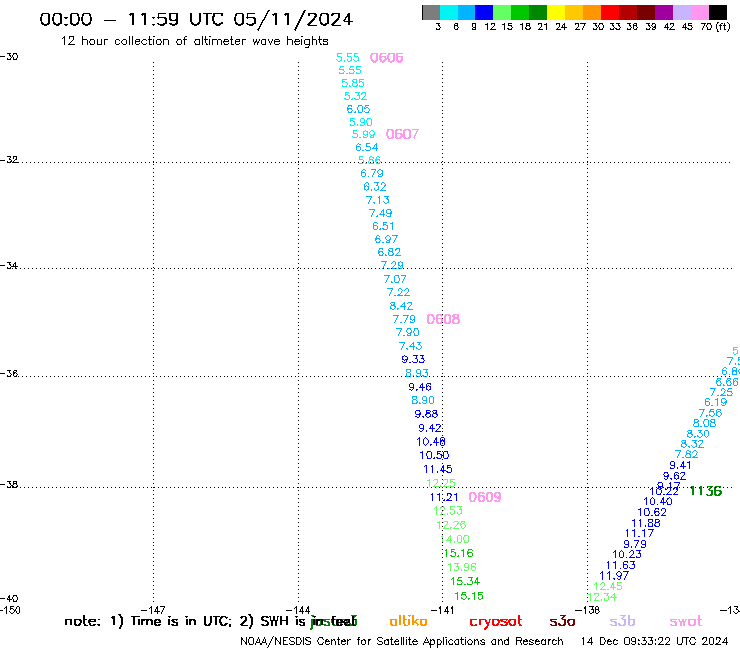Click the wave height value "6.54"
The height and width of the screenshot is (650, 740).
367,147
